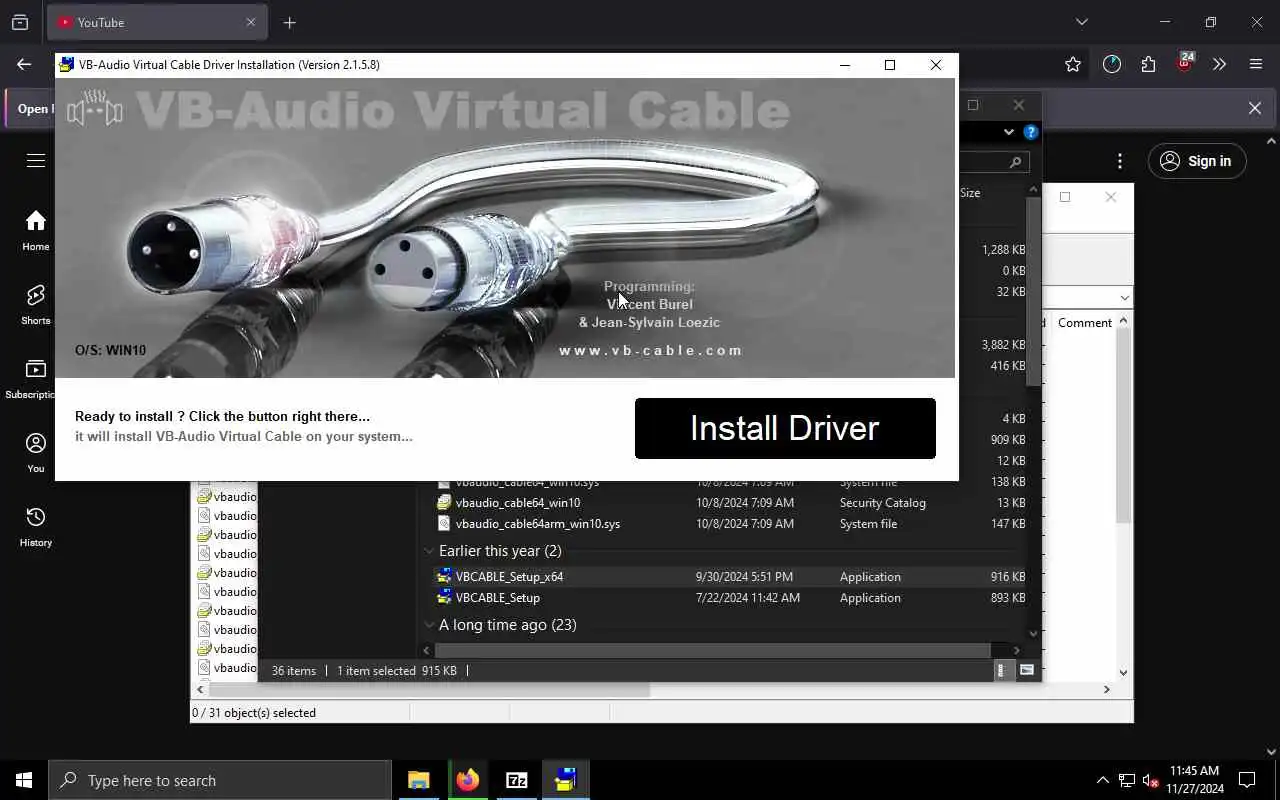1280x800 pixels.
Task: Show hidden system tray icons
Action: [x=1102, y=781]
